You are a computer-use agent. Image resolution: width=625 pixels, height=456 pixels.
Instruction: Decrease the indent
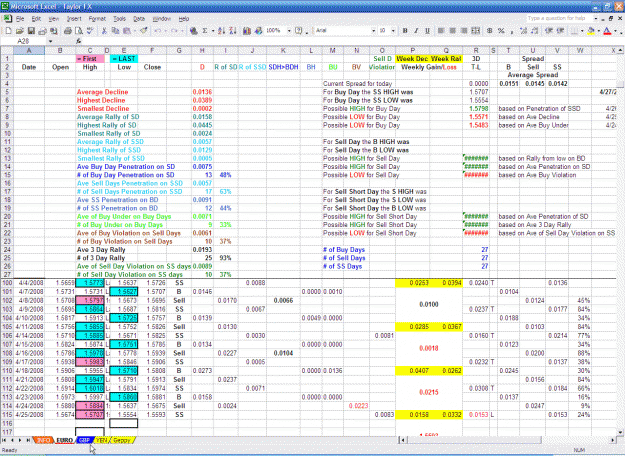coord(549,31)
